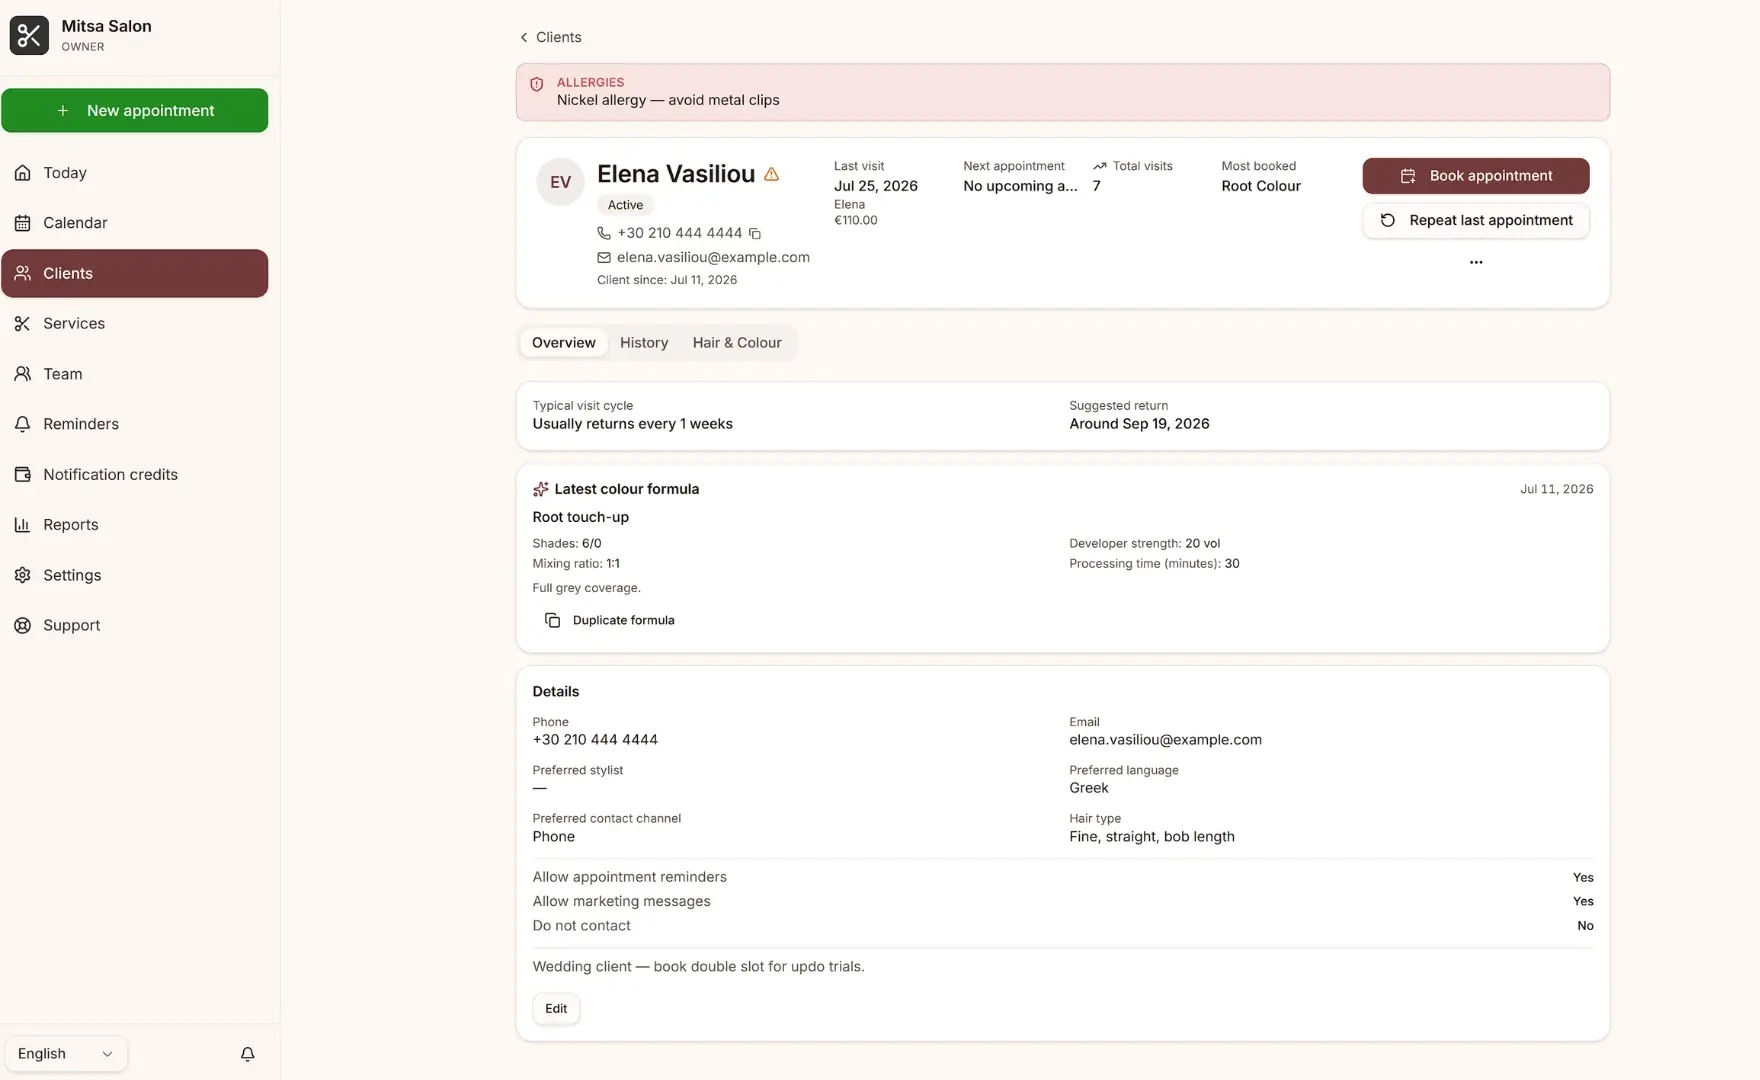1760x1080 pixels.
Task: Click the calendar icon on Book appointment
Action: 1408,176
